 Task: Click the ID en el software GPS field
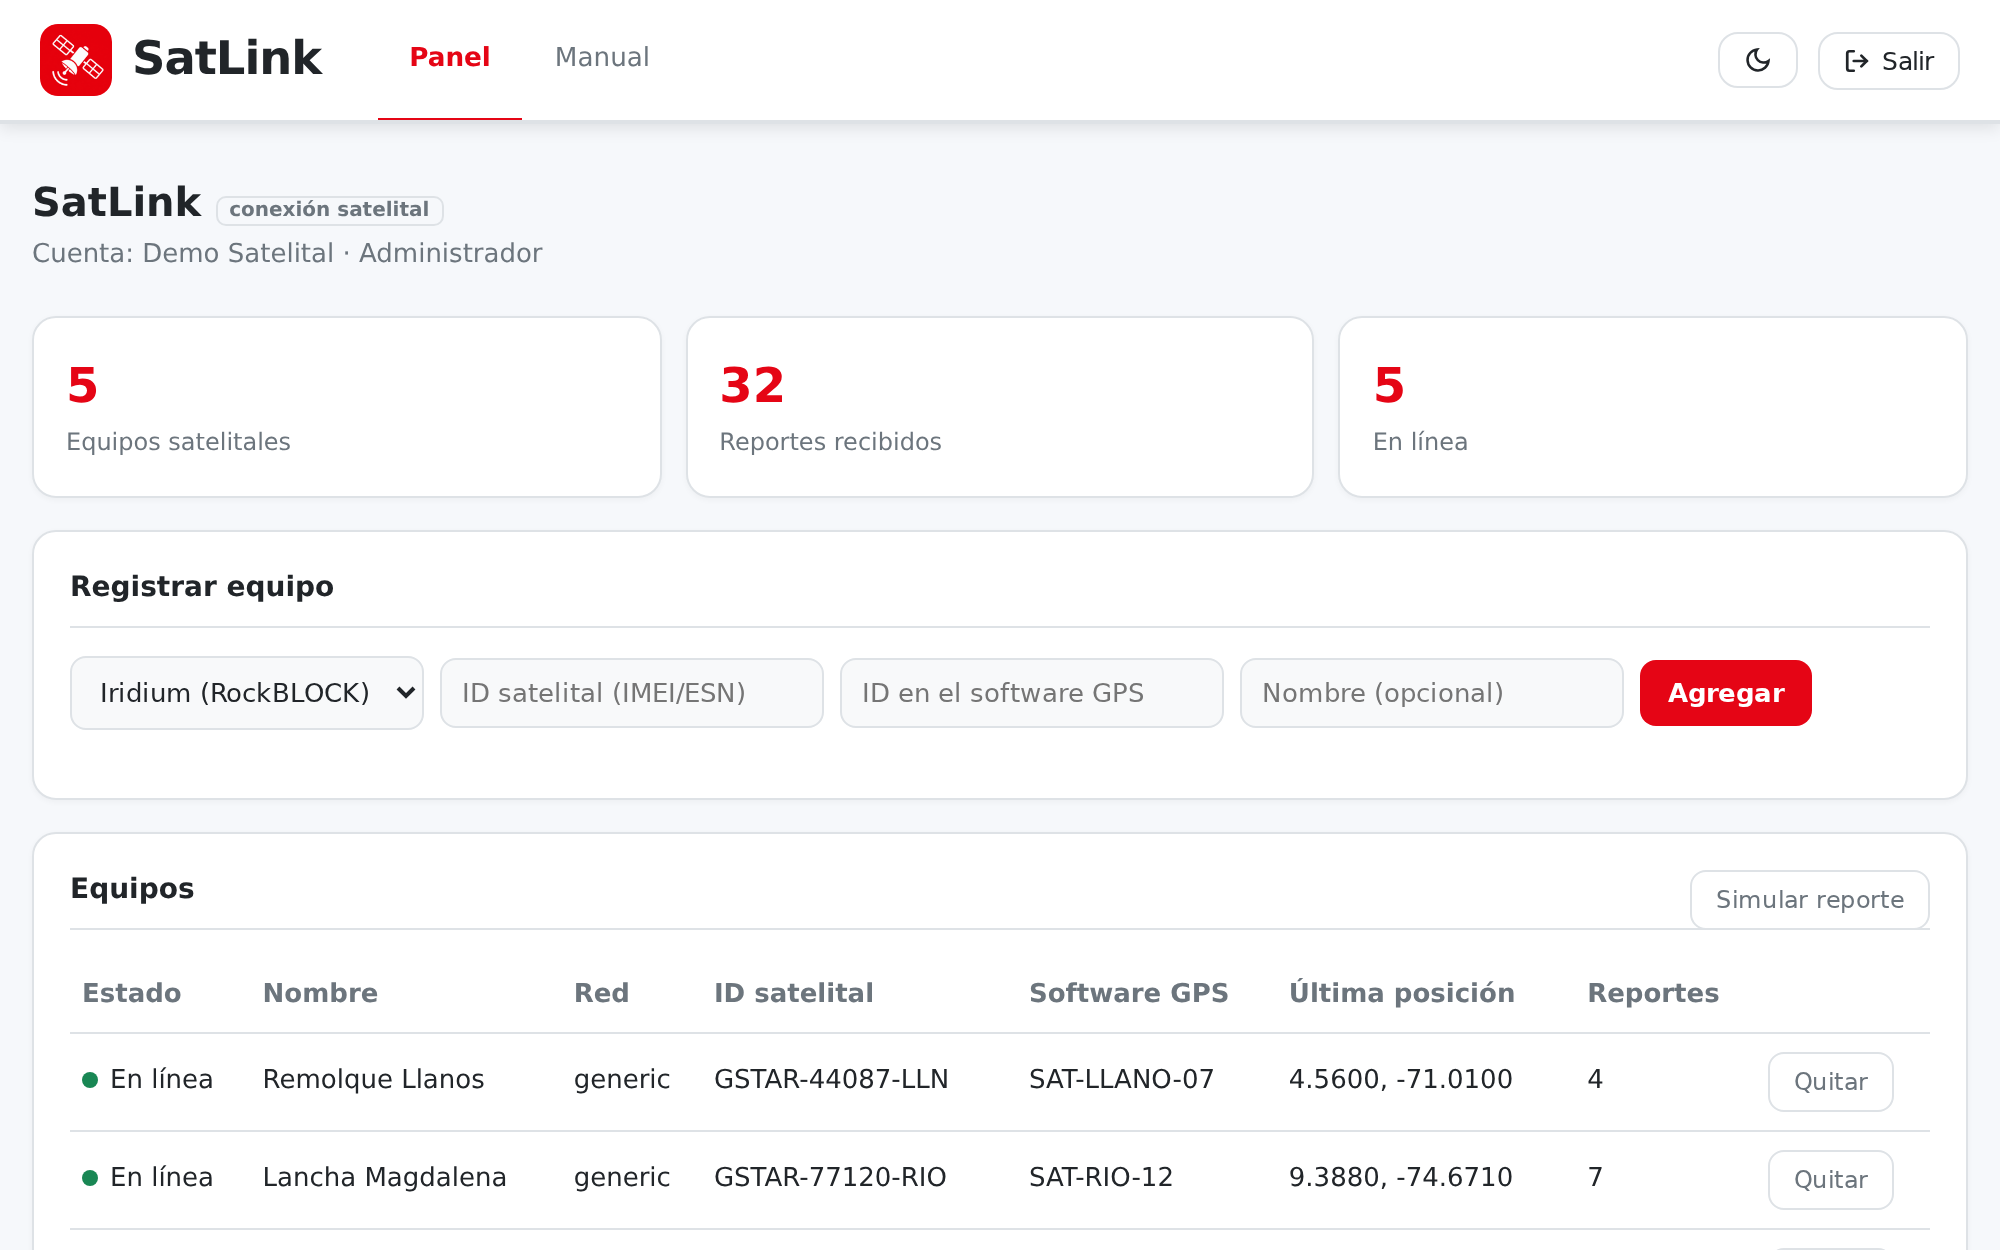(1032, 693)
